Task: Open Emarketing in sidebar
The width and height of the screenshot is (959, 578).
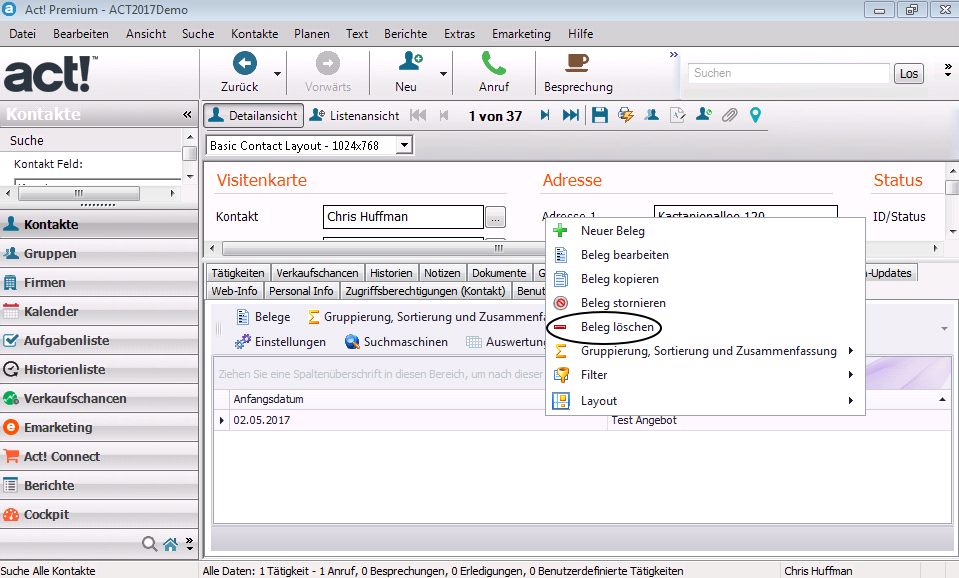Action: coord(99,428)
